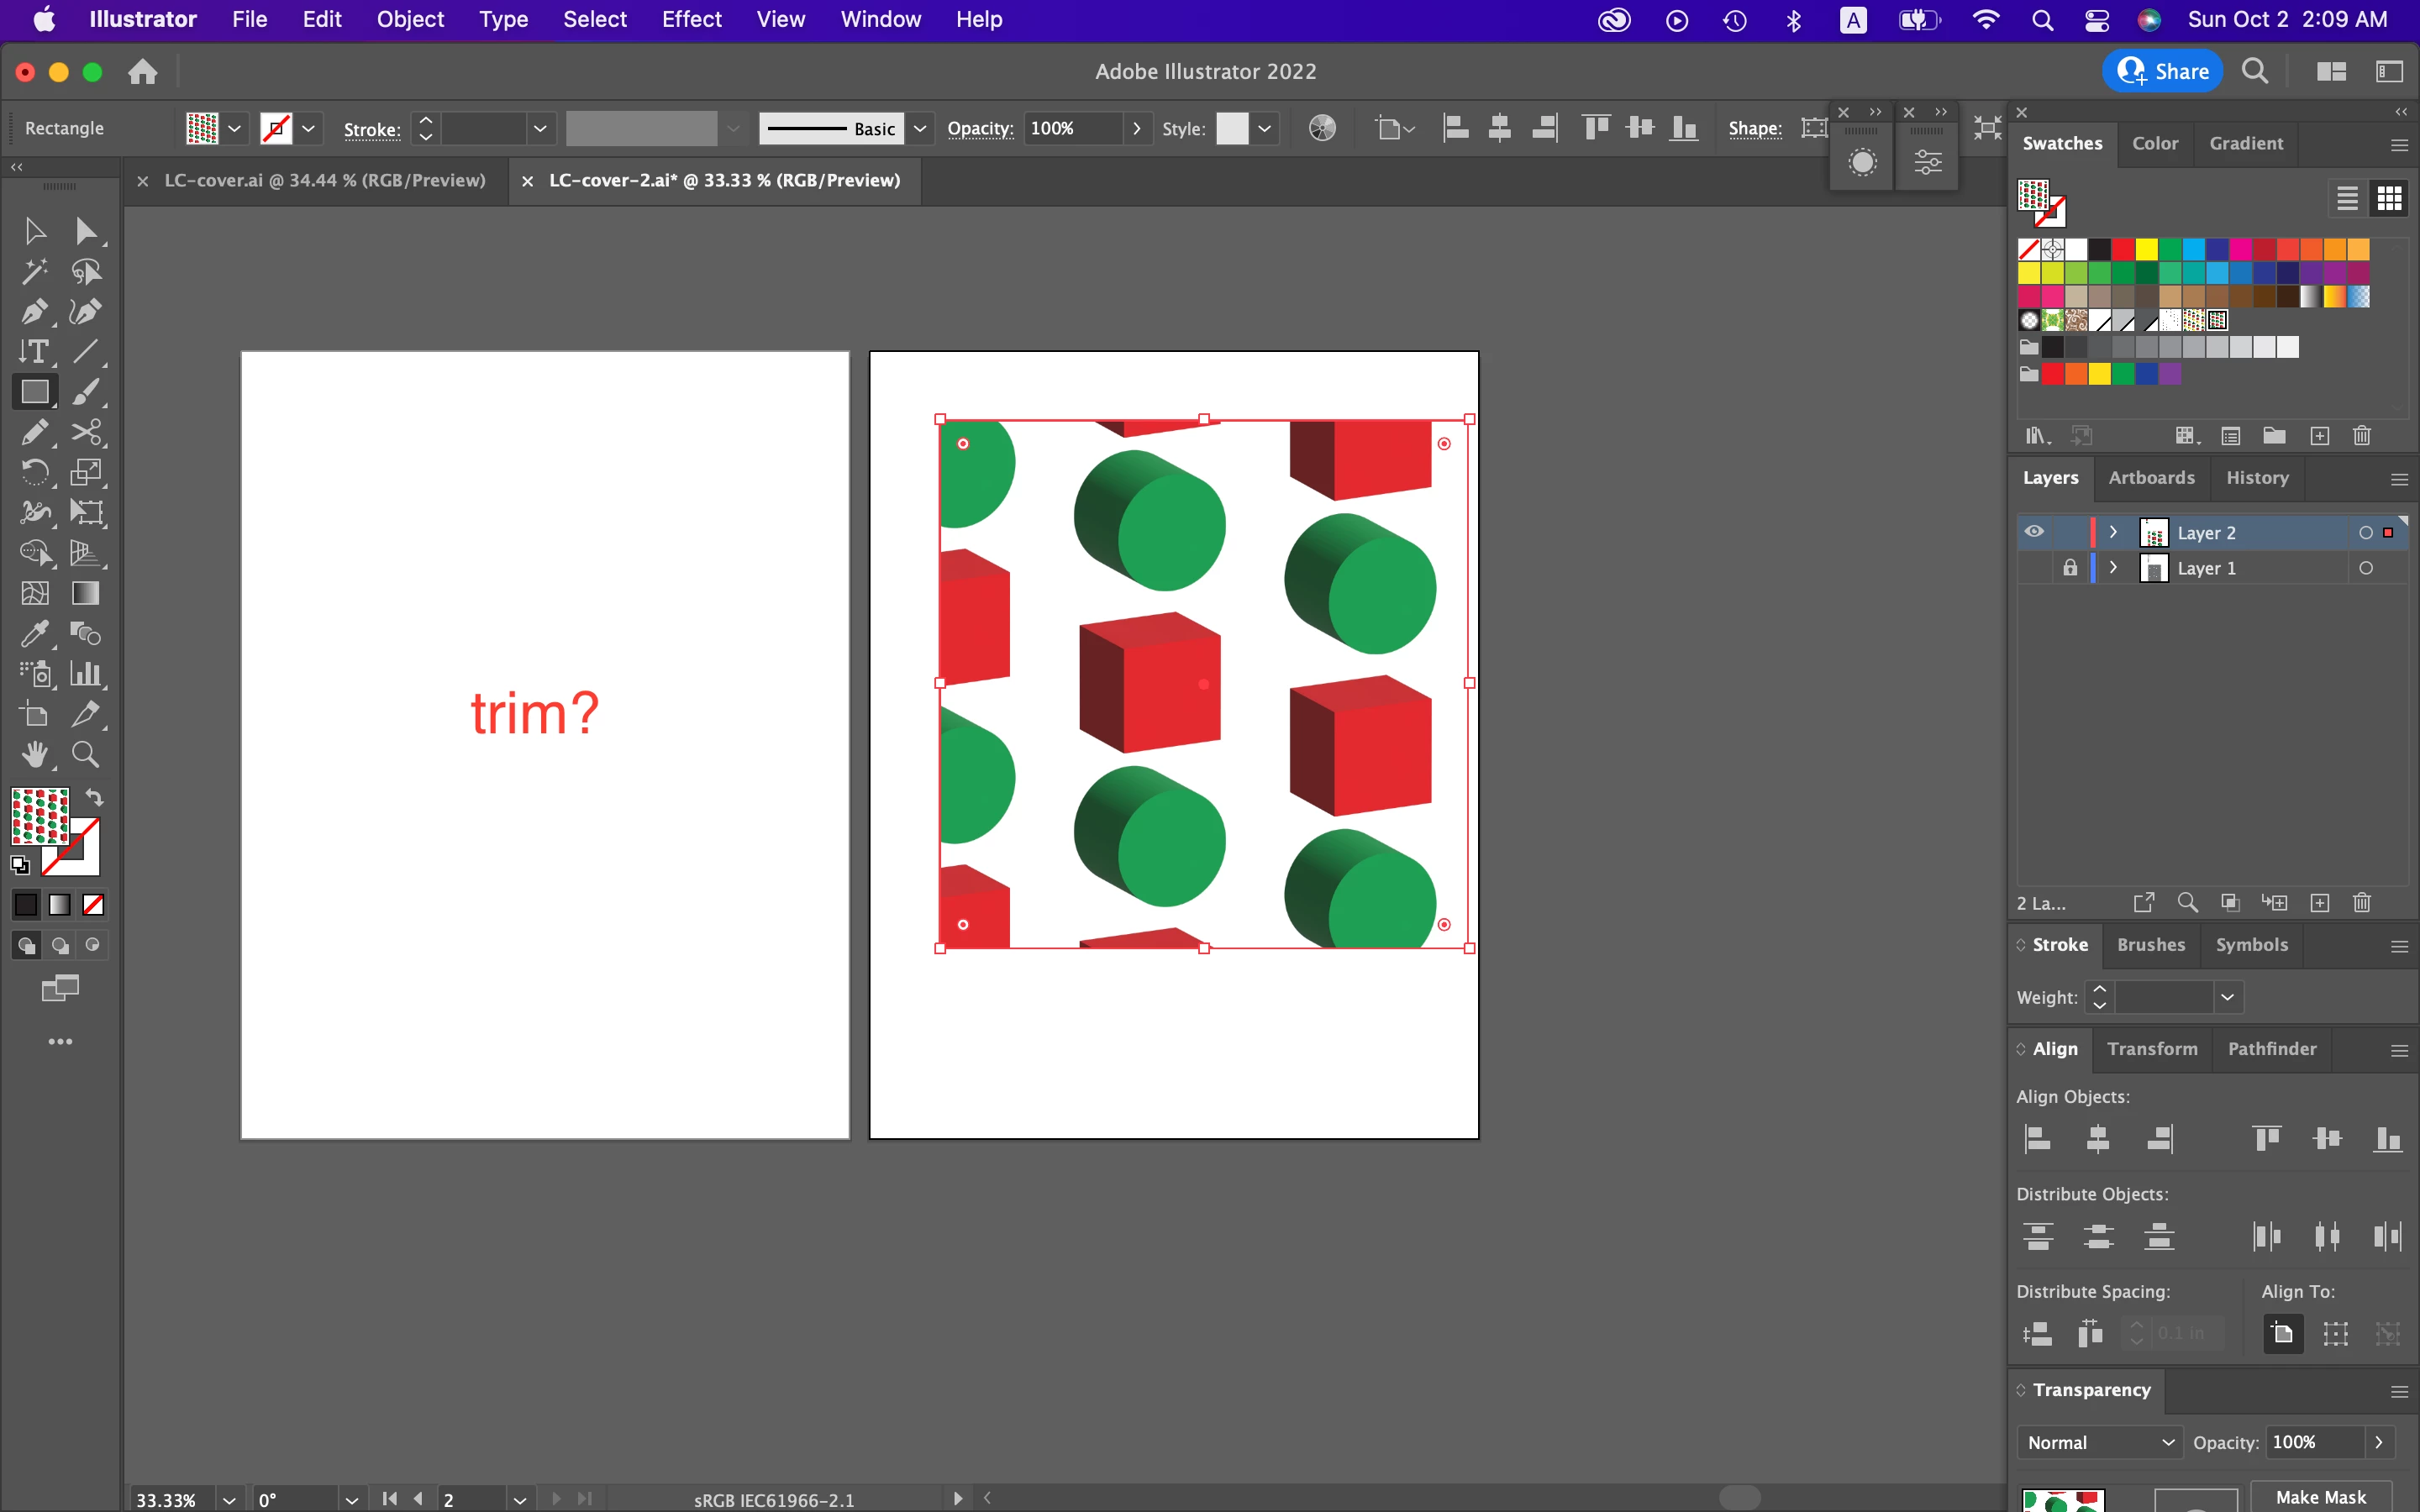
Task: Select the Hand tool
Action: pyautogui.click(x=34, y=754)
